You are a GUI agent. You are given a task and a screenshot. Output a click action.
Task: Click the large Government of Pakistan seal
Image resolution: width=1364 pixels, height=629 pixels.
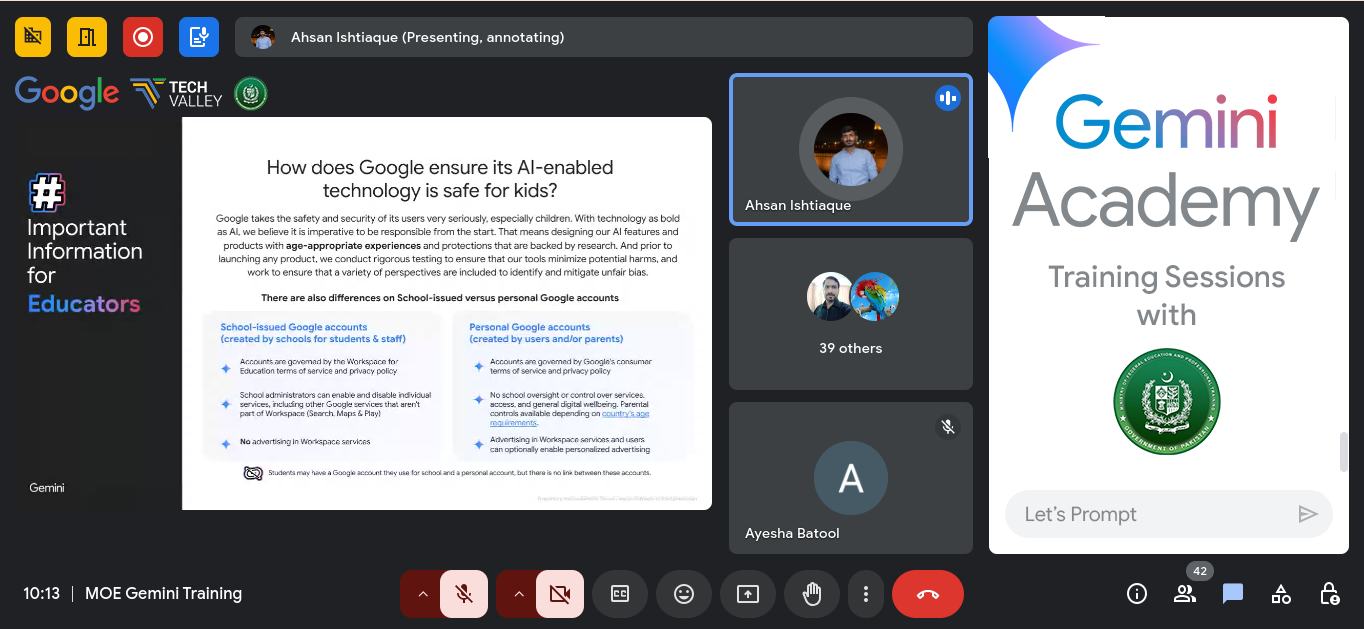click(1167, 402)
